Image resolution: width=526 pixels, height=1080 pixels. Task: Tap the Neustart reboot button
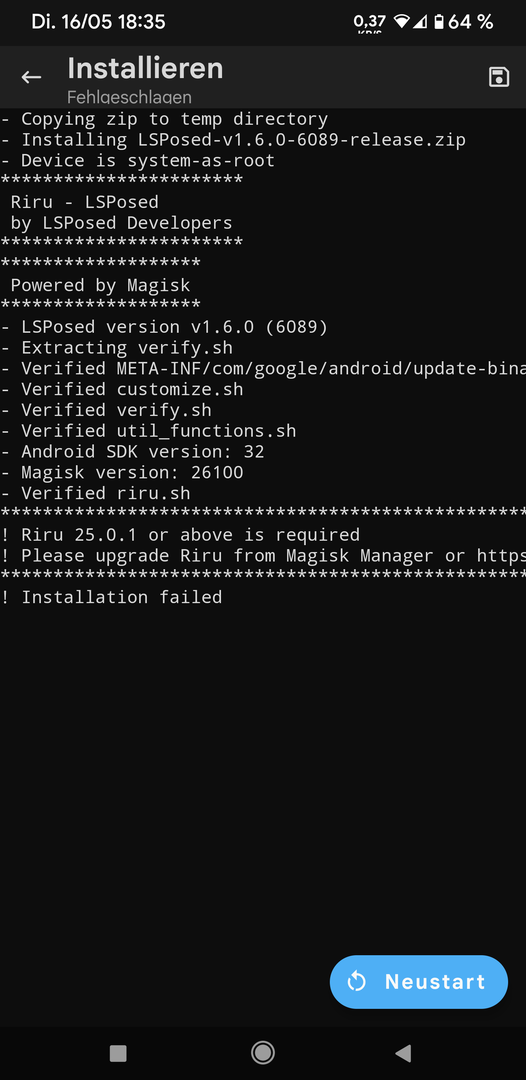coord(419,982)
